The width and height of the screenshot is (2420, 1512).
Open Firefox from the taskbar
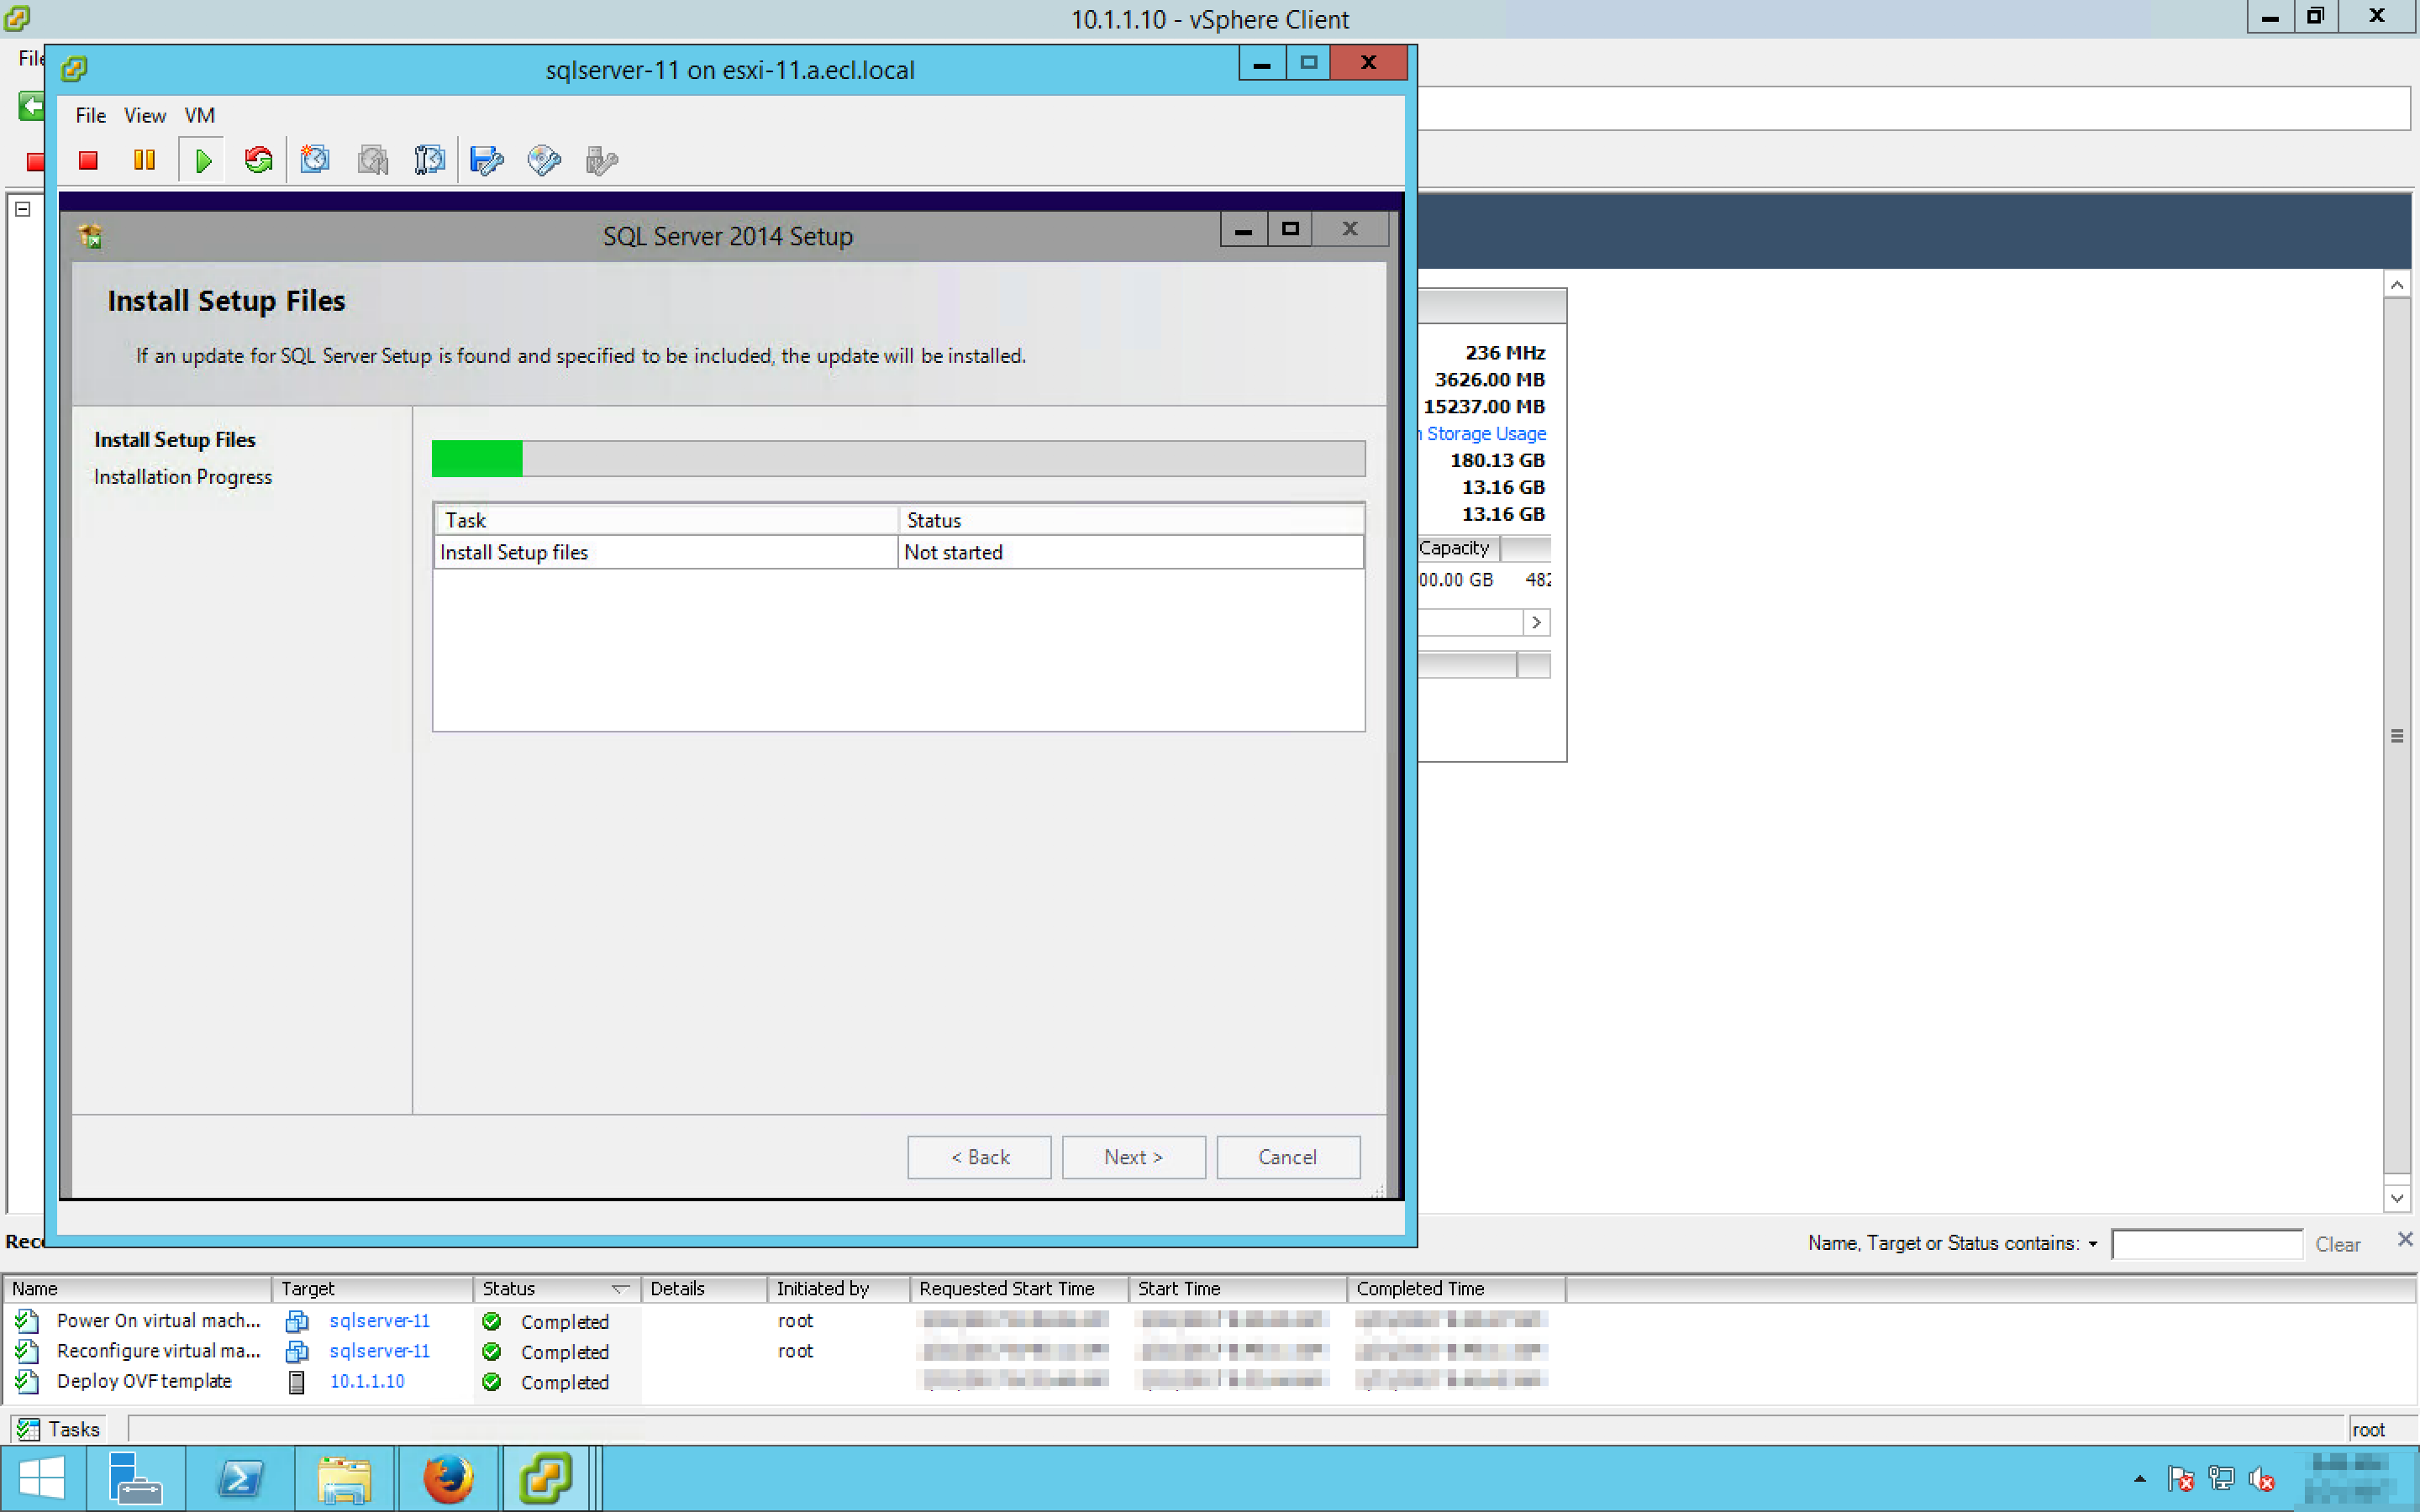[447, 1478]
